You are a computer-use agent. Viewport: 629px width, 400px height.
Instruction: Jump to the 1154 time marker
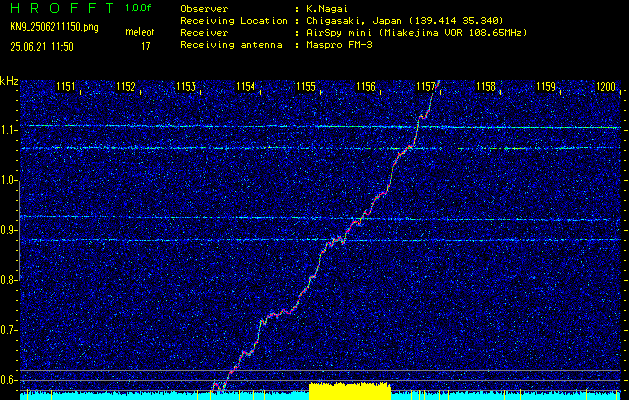point(246,86)
